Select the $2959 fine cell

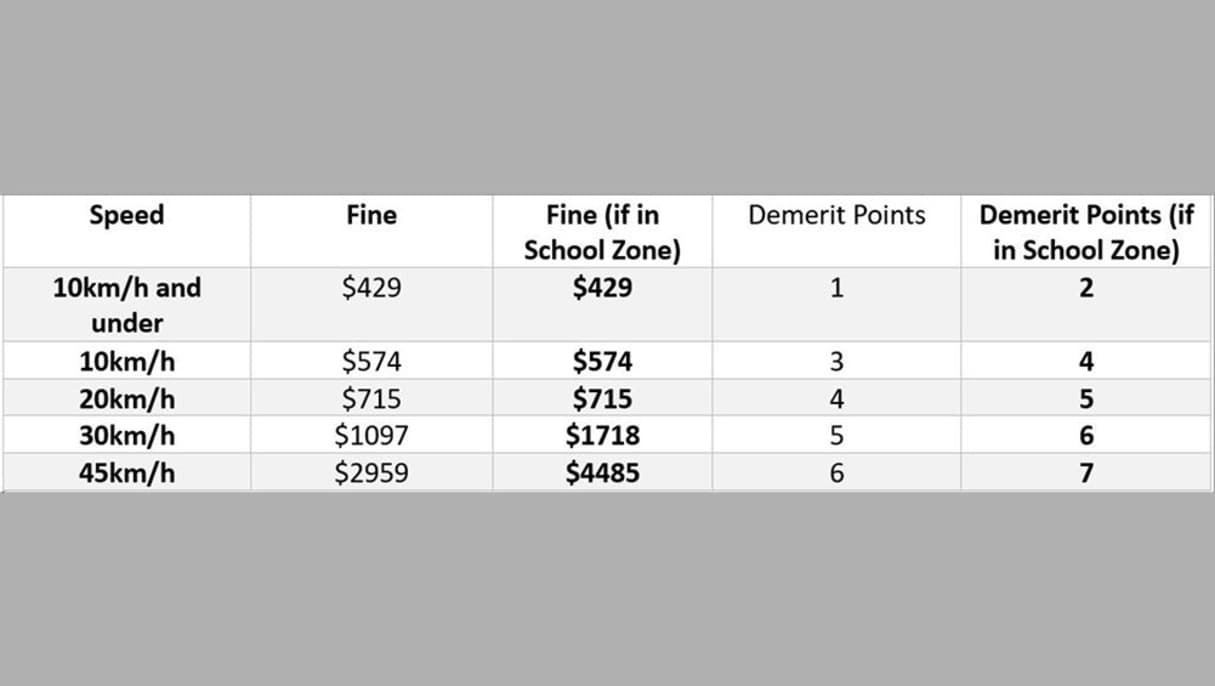tap(371, 473)
